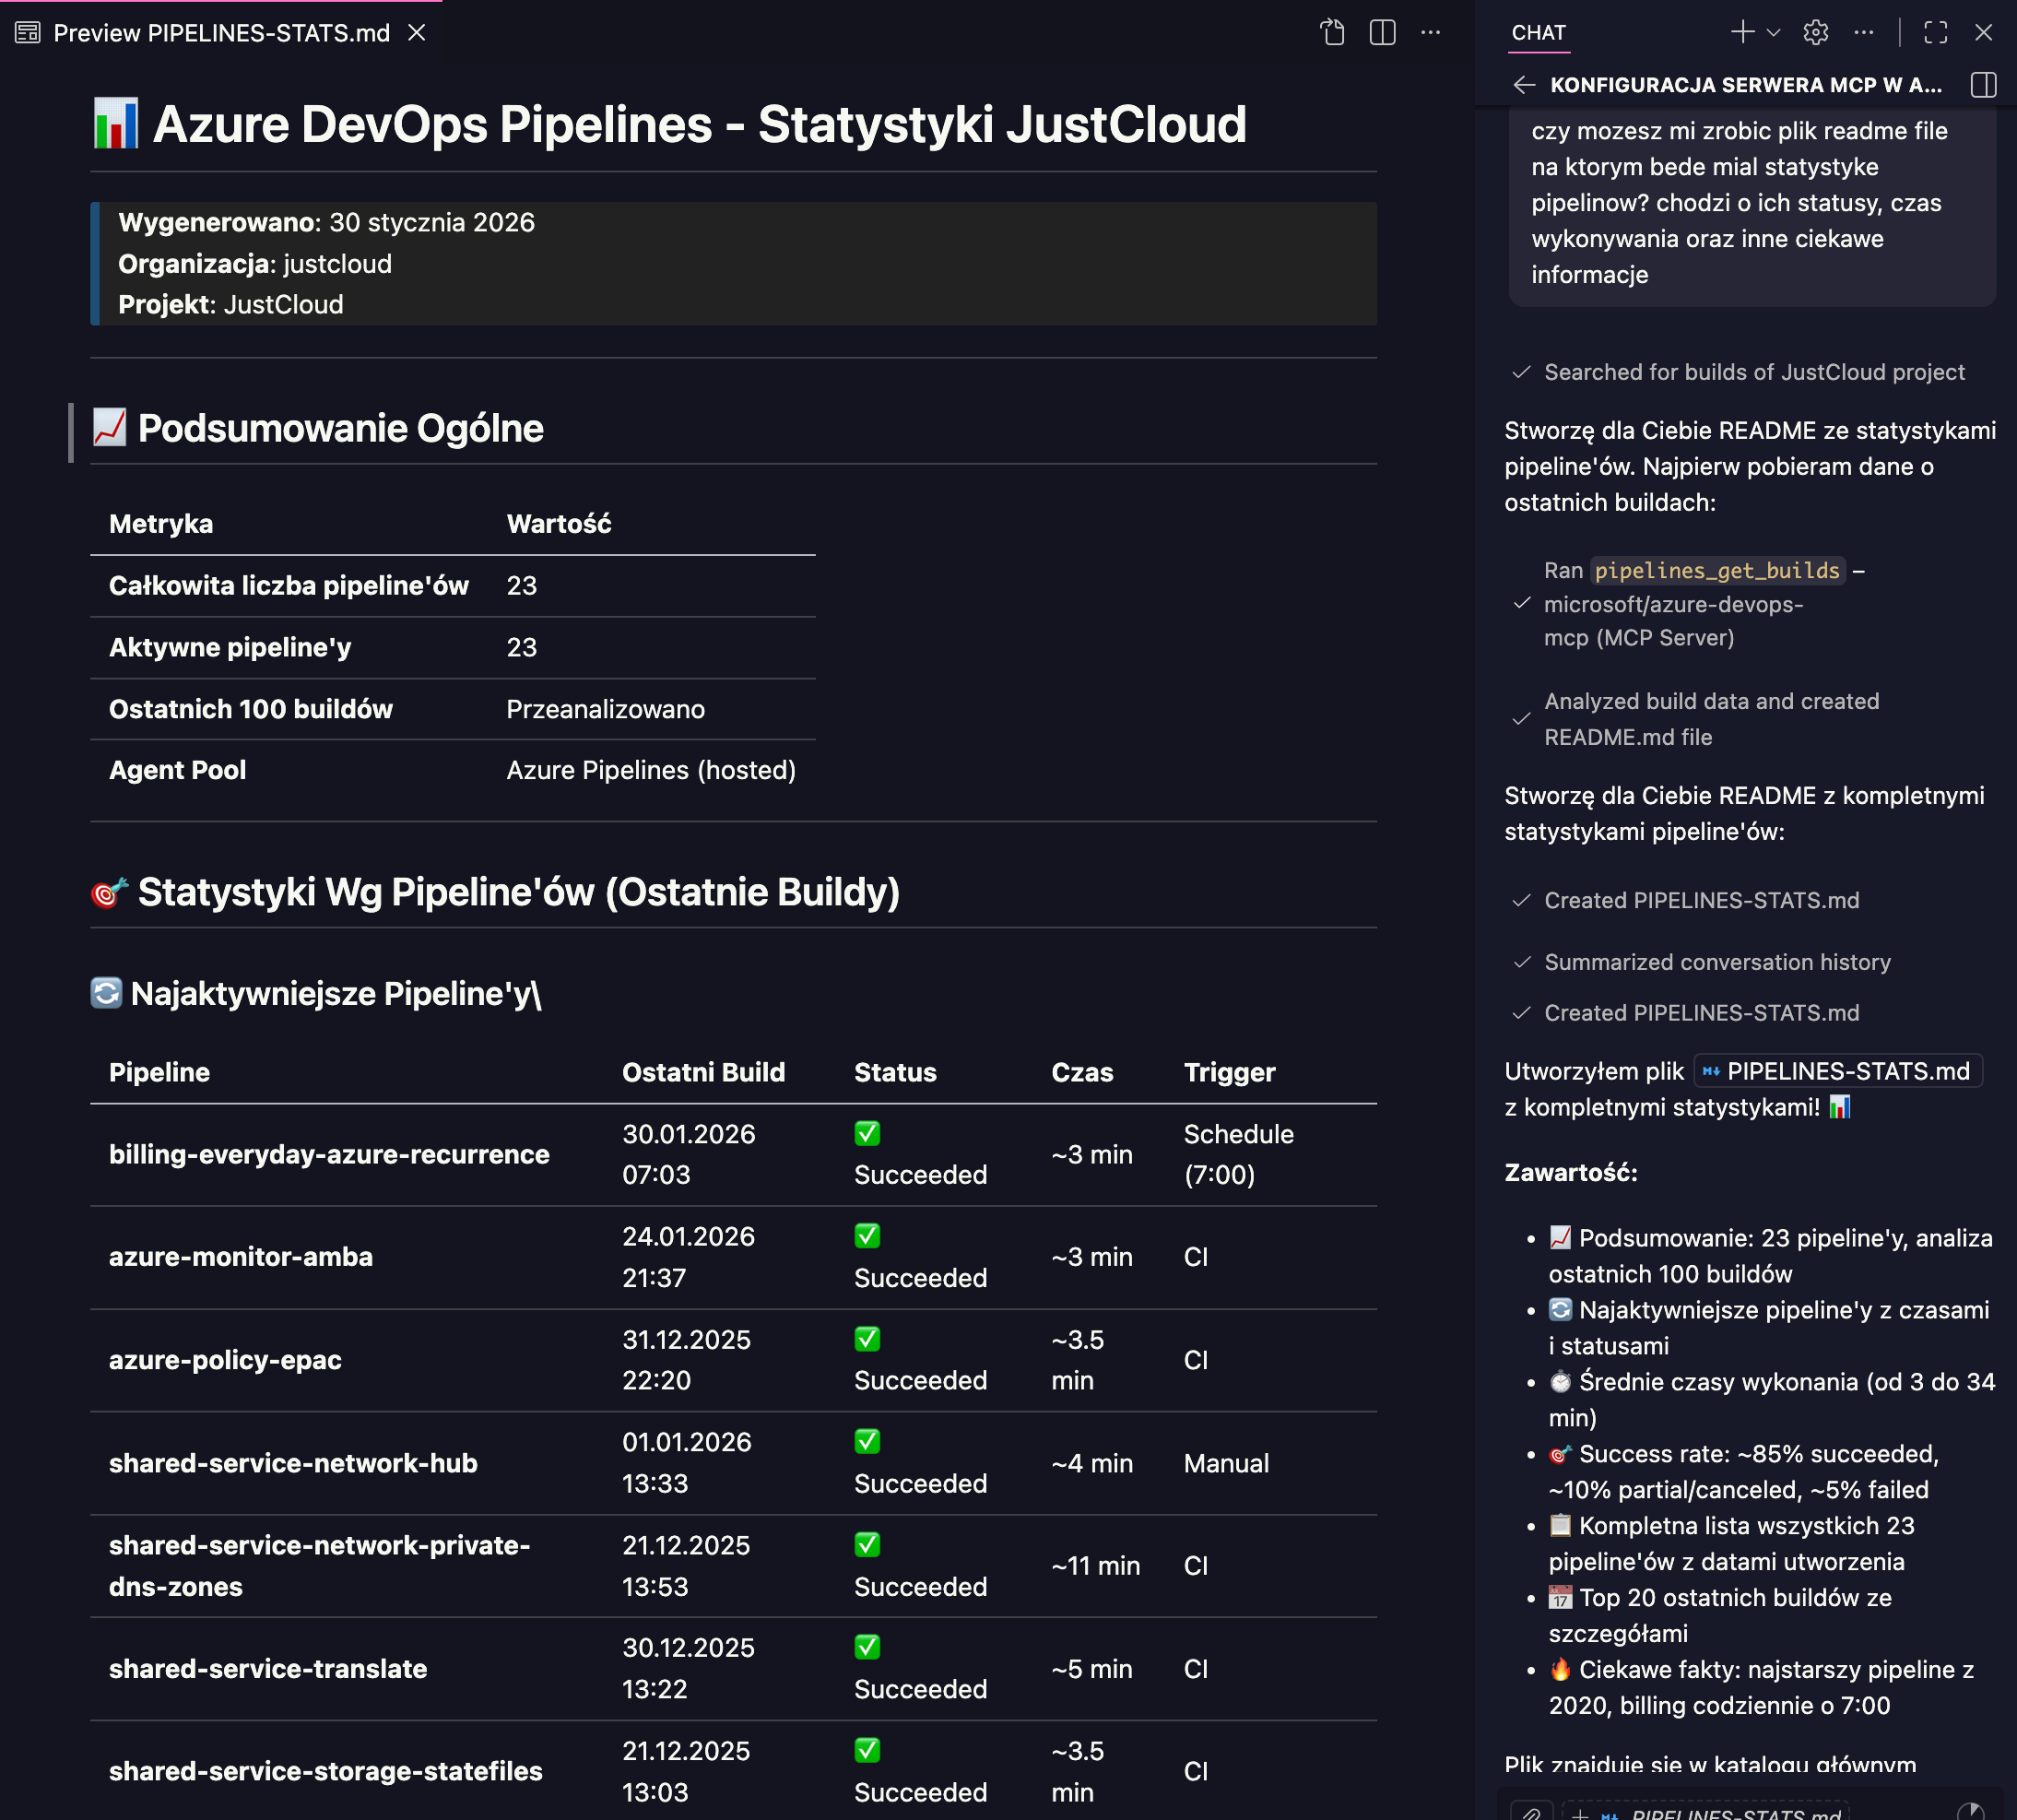
Task: Click the 'Podsumowanie Ogólne' heading
Action: point(340,428)
